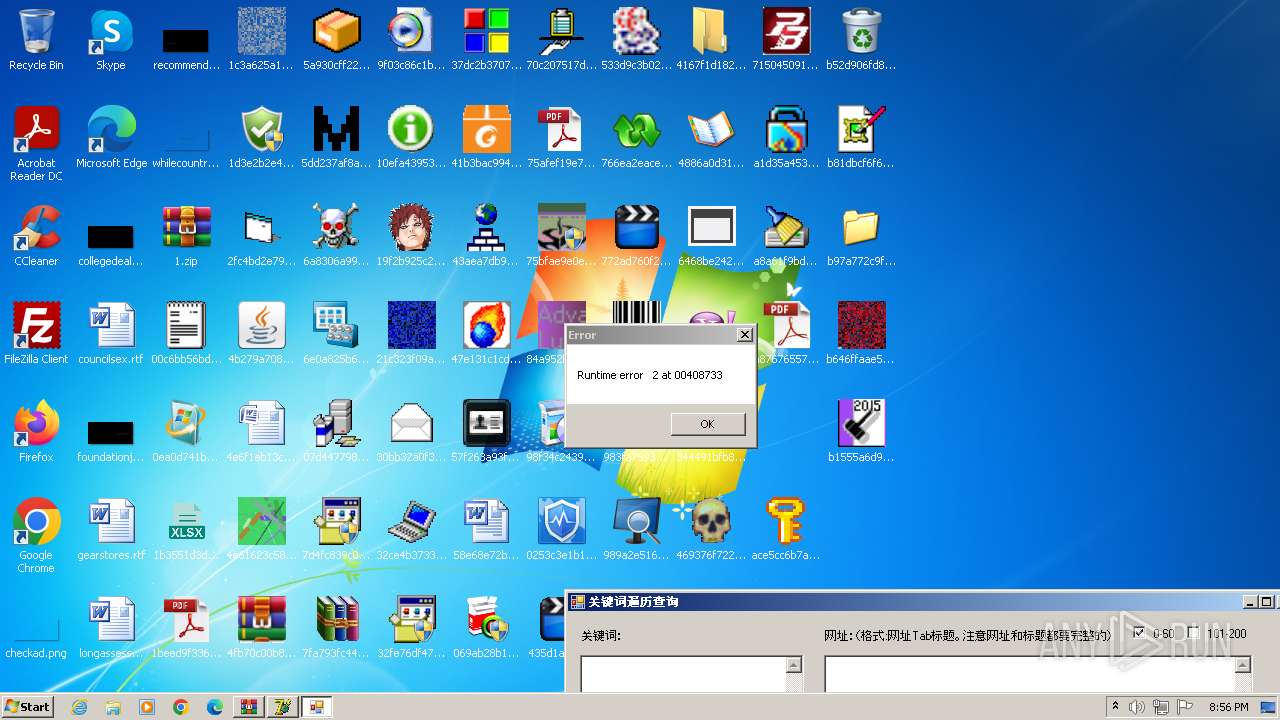Show hidden system tray icons
The image size is (1280, 720).
coord(1115,707)
